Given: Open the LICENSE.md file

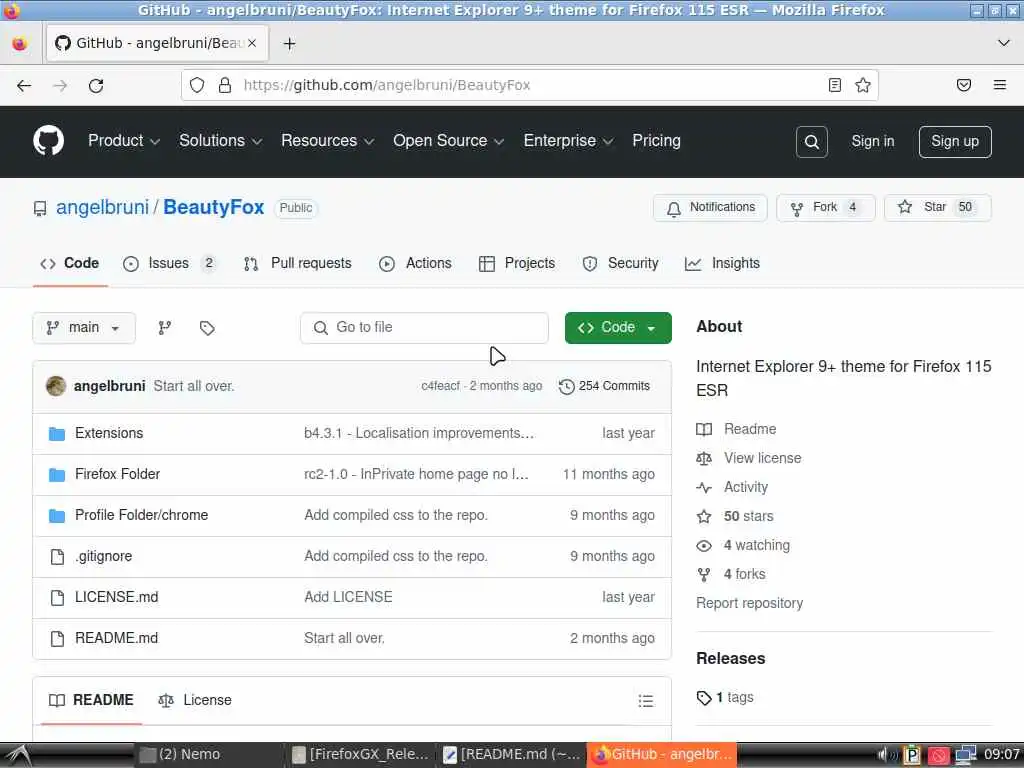Looking at the screenshot, I should pyautogui.click(x=116, y=598).
